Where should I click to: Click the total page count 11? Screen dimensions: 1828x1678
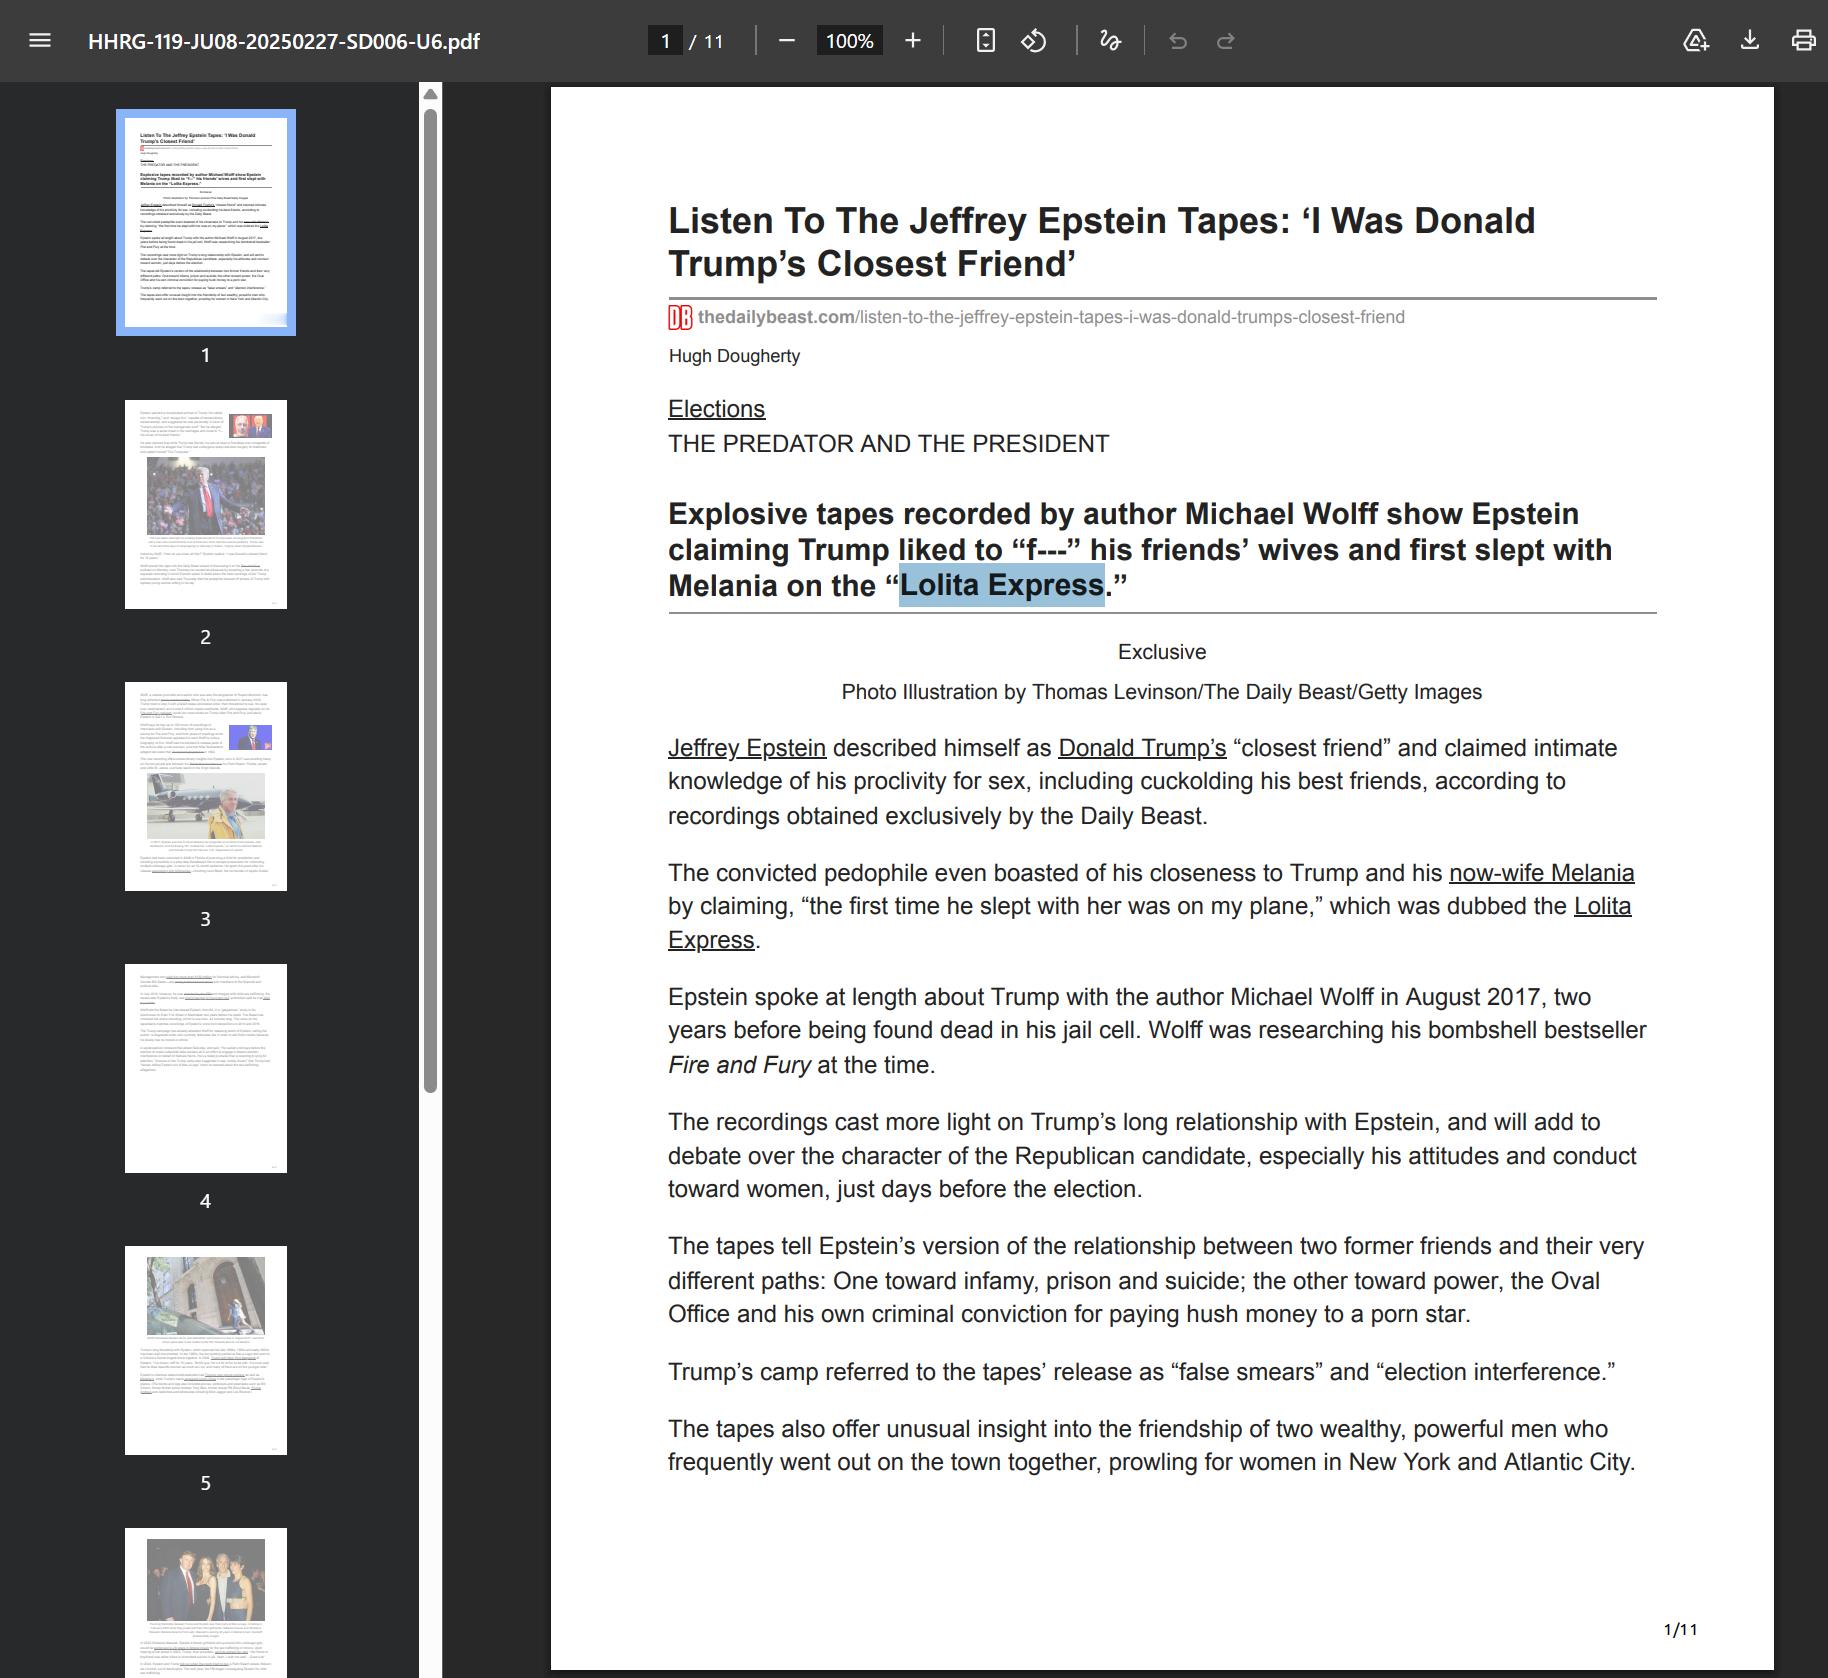coord(713,41)
